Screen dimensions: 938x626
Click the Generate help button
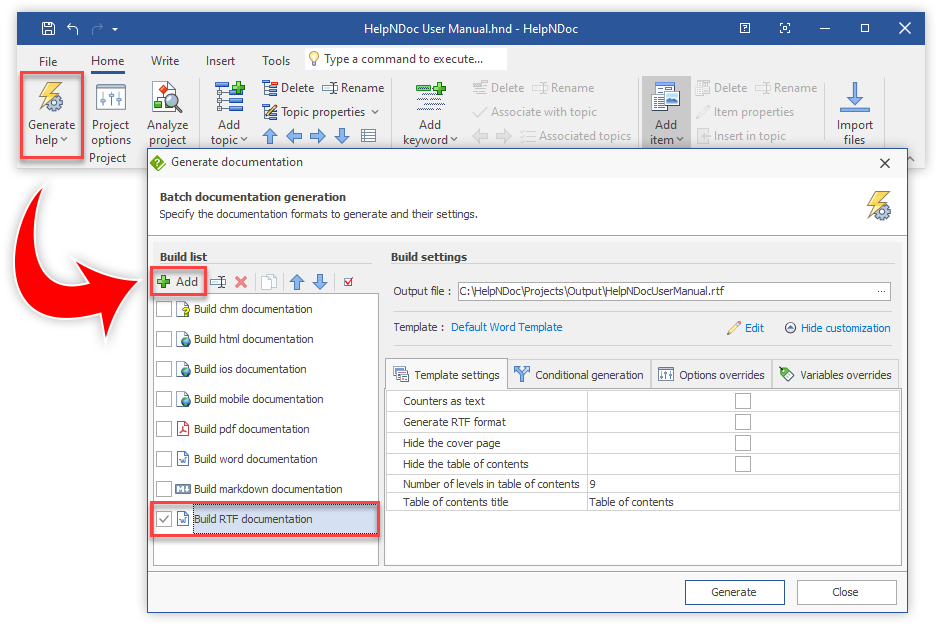pyautogui.click(x=51, y=114)
